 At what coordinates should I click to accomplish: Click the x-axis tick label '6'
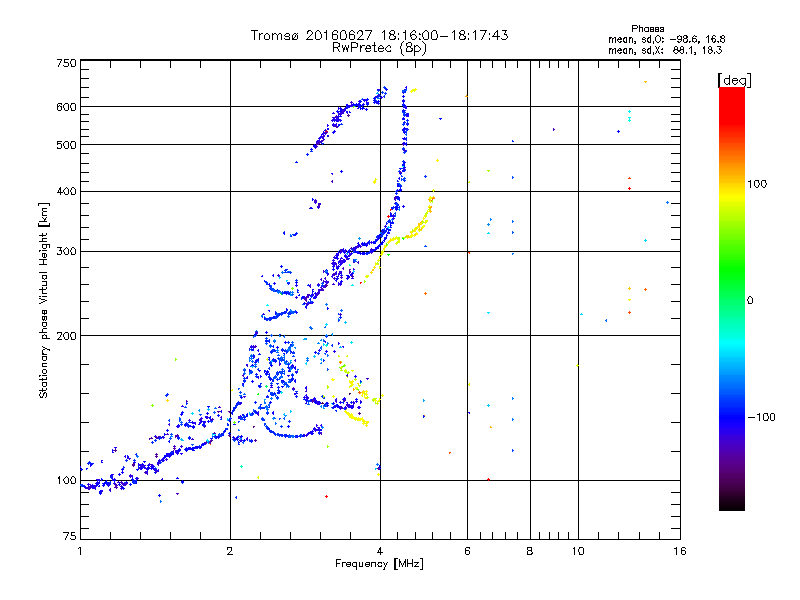pyautogui.click(x=467, y=551)
